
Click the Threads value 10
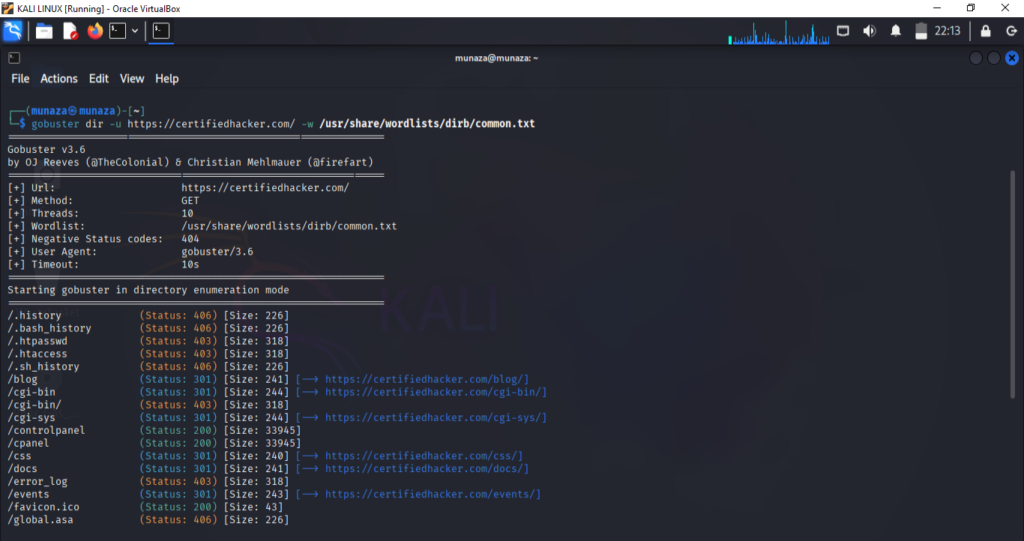187,214
